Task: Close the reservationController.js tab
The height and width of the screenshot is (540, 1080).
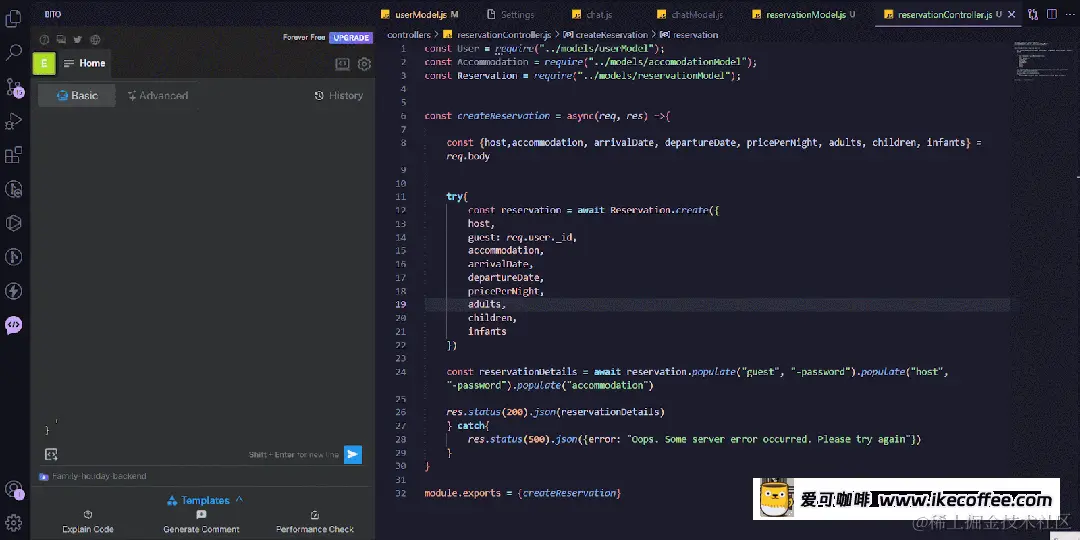Action: click(1012, 14)
